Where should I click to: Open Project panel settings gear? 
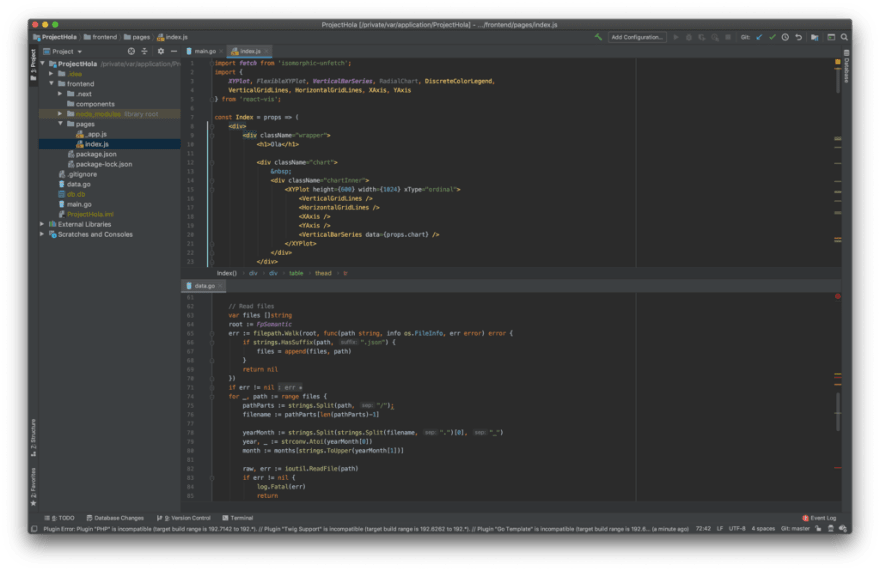[x=161, y=51]
